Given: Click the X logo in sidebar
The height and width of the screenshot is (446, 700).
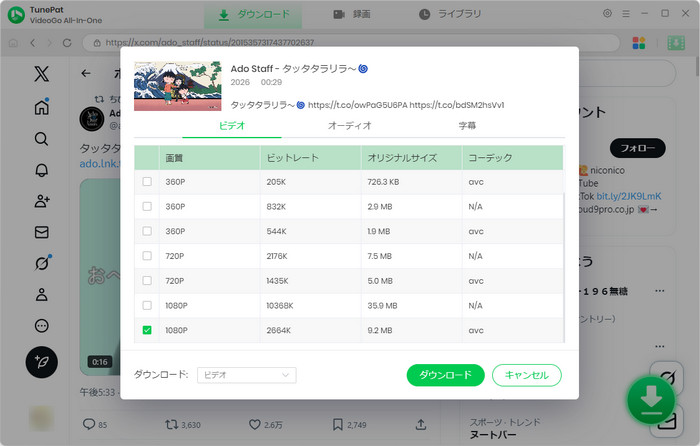Looking at the screenshot, I should [42, 74].
